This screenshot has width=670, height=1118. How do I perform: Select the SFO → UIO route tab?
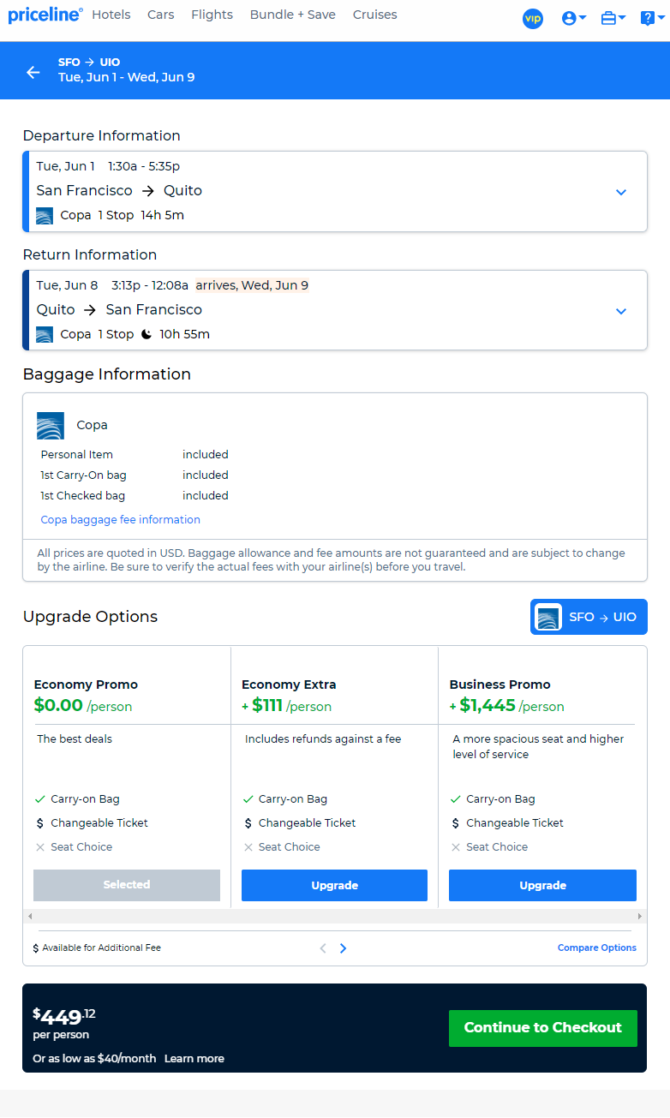(589, 617)
